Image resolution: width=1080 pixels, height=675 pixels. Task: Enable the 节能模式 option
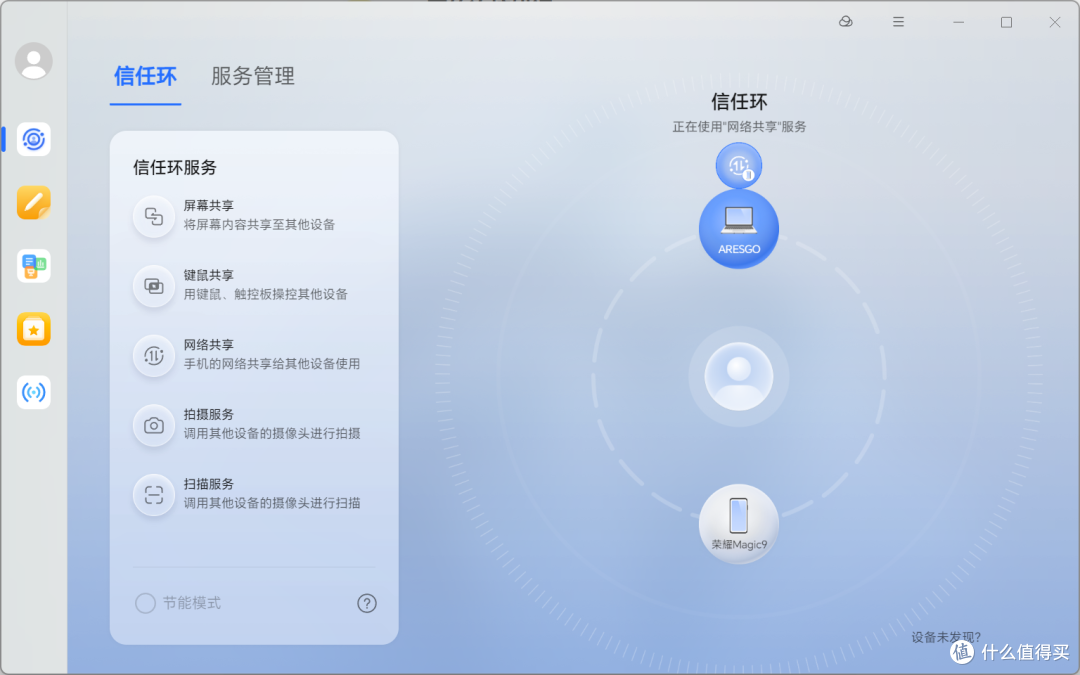tap(145, 603)
